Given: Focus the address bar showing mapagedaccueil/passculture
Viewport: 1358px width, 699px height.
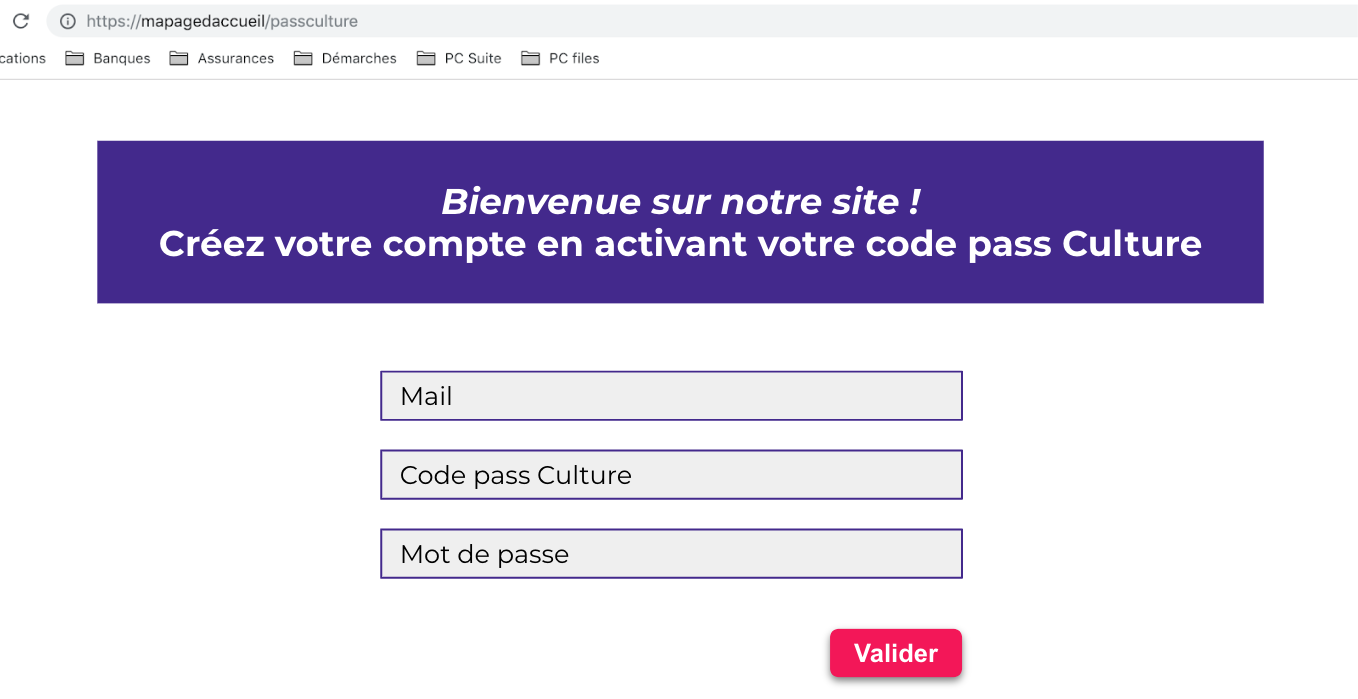Looking at the screenshot, I should 700,21.
